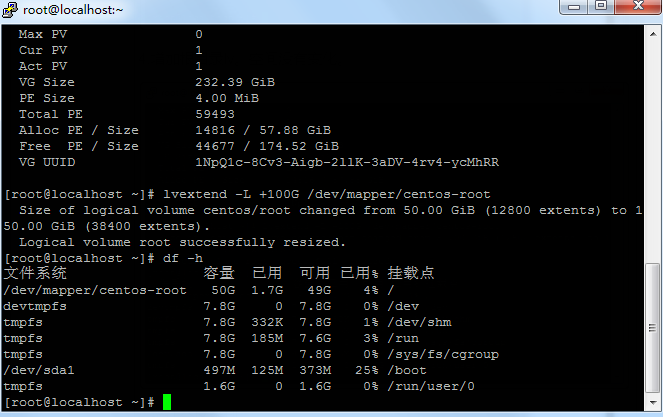Click 'Logical volume root successfully resized.' line
This screenshot has width=663, height=417.
[x=182, y=242]
